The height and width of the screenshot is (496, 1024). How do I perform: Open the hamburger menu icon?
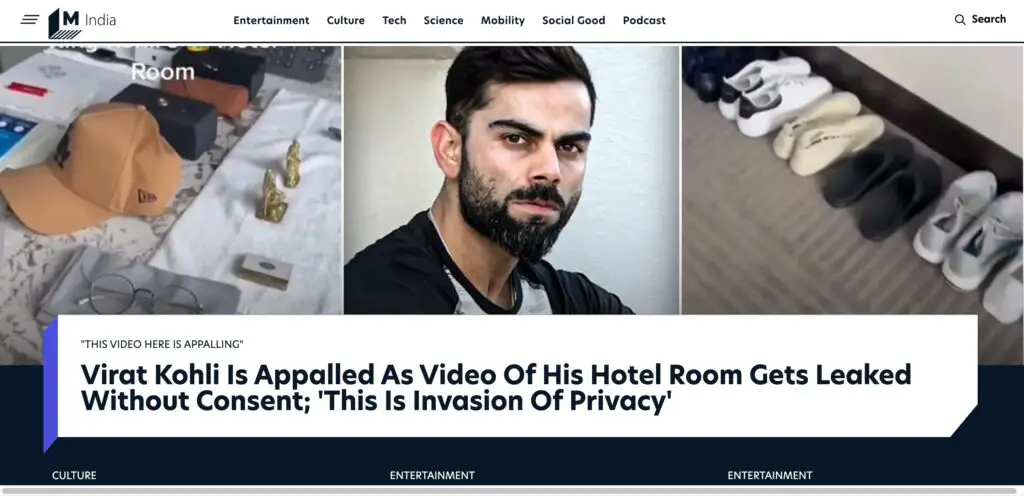tap(30, 20)
